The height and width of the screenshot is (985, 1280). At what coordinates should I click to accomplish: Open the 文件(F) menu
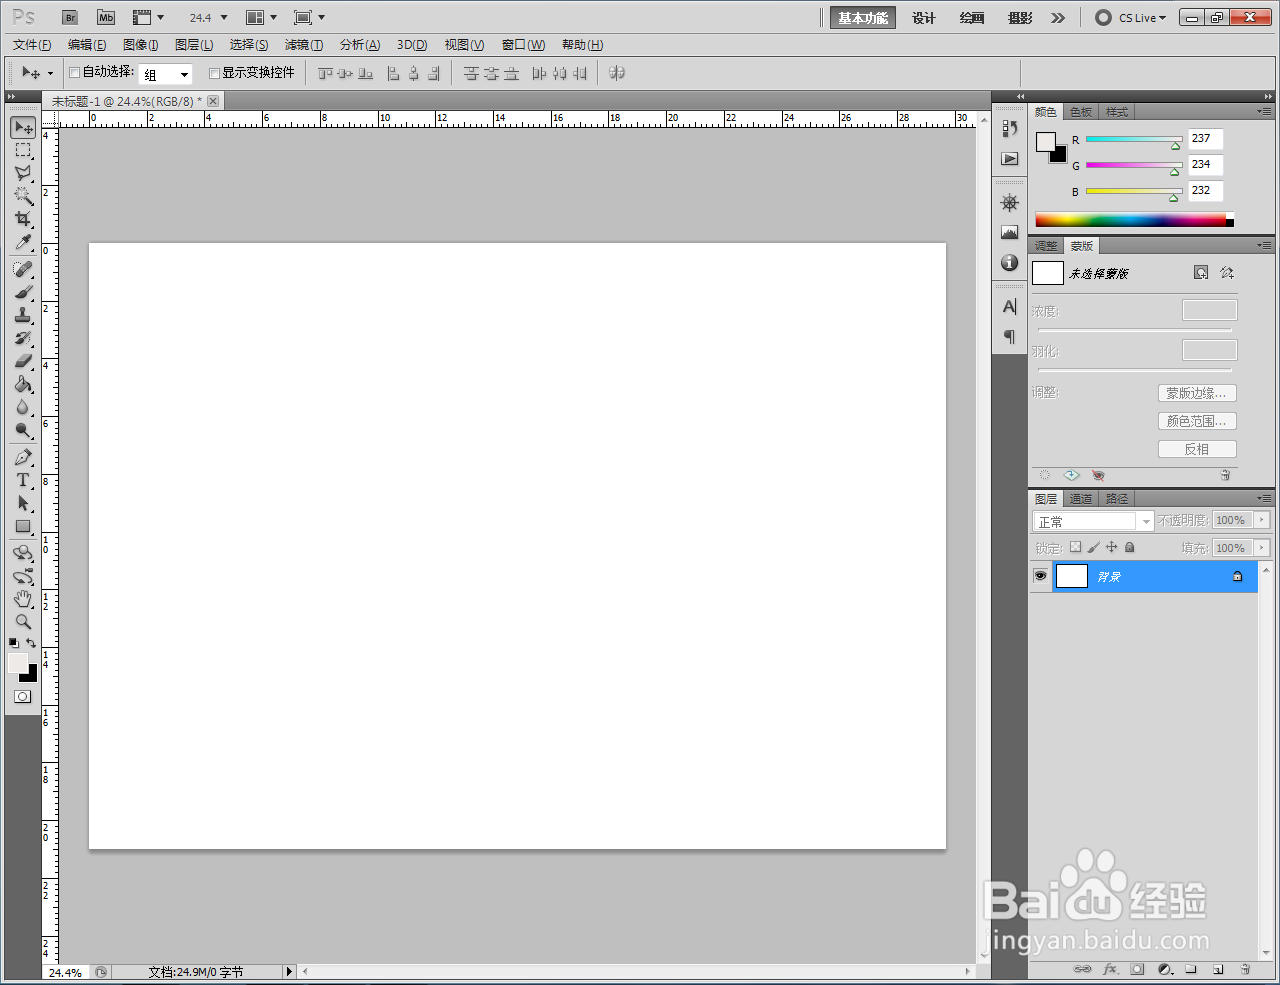pyautogui.click(x=32, y=45)
